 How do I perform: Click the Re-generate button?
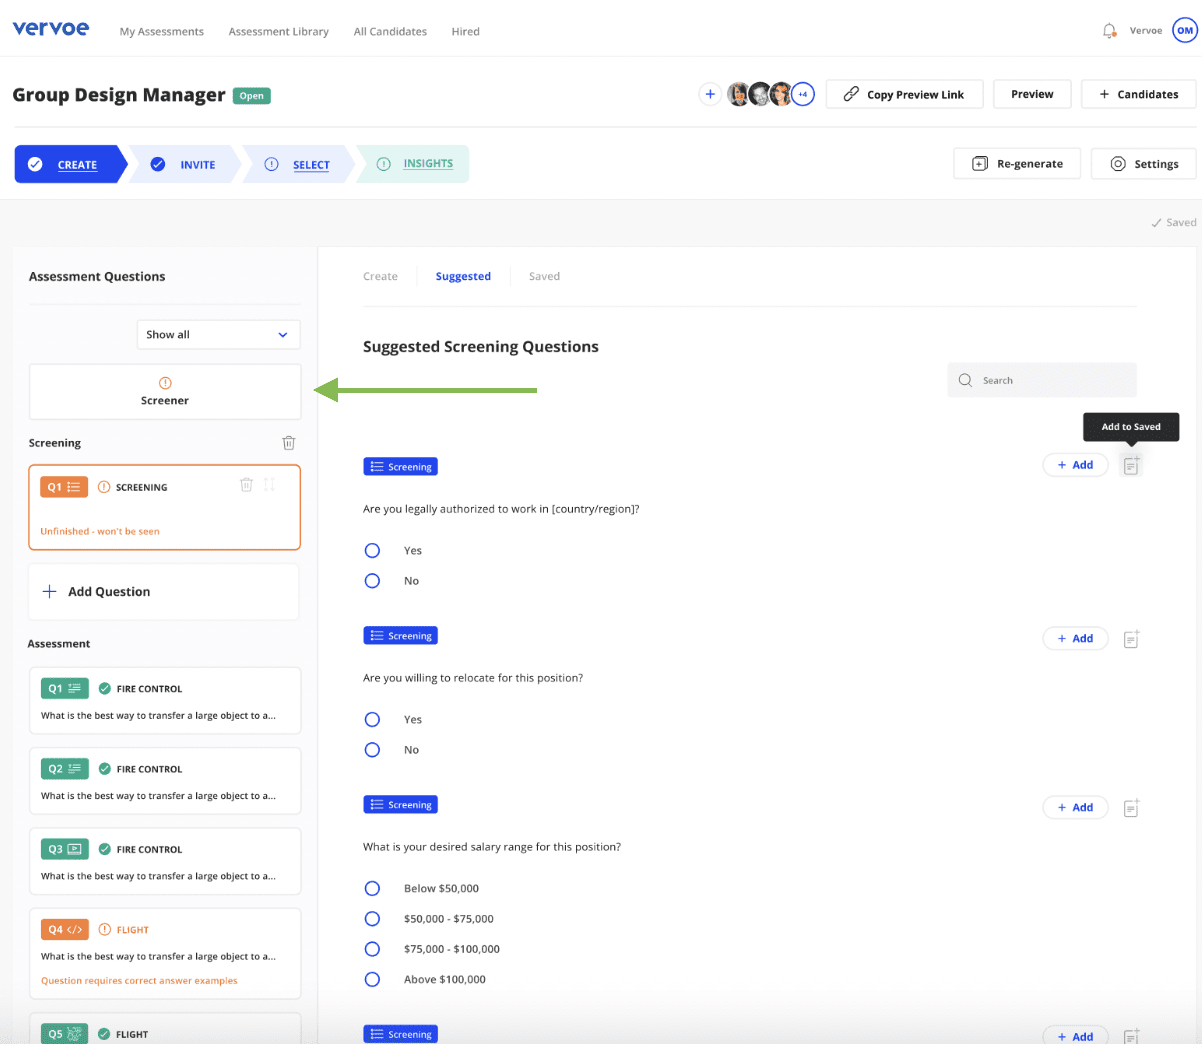click(1016, 163)
